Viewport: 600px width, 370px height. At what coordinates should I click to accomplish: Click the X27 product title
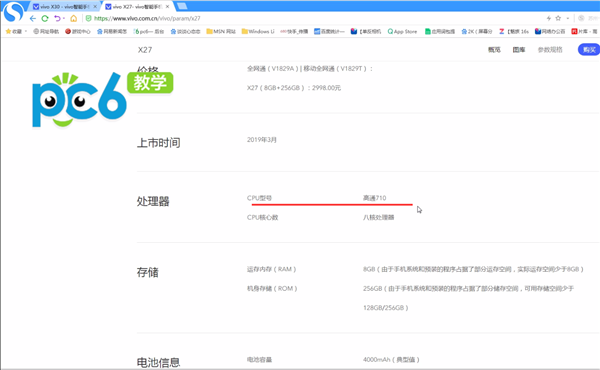pyautogui.click(x=145, y=50)
